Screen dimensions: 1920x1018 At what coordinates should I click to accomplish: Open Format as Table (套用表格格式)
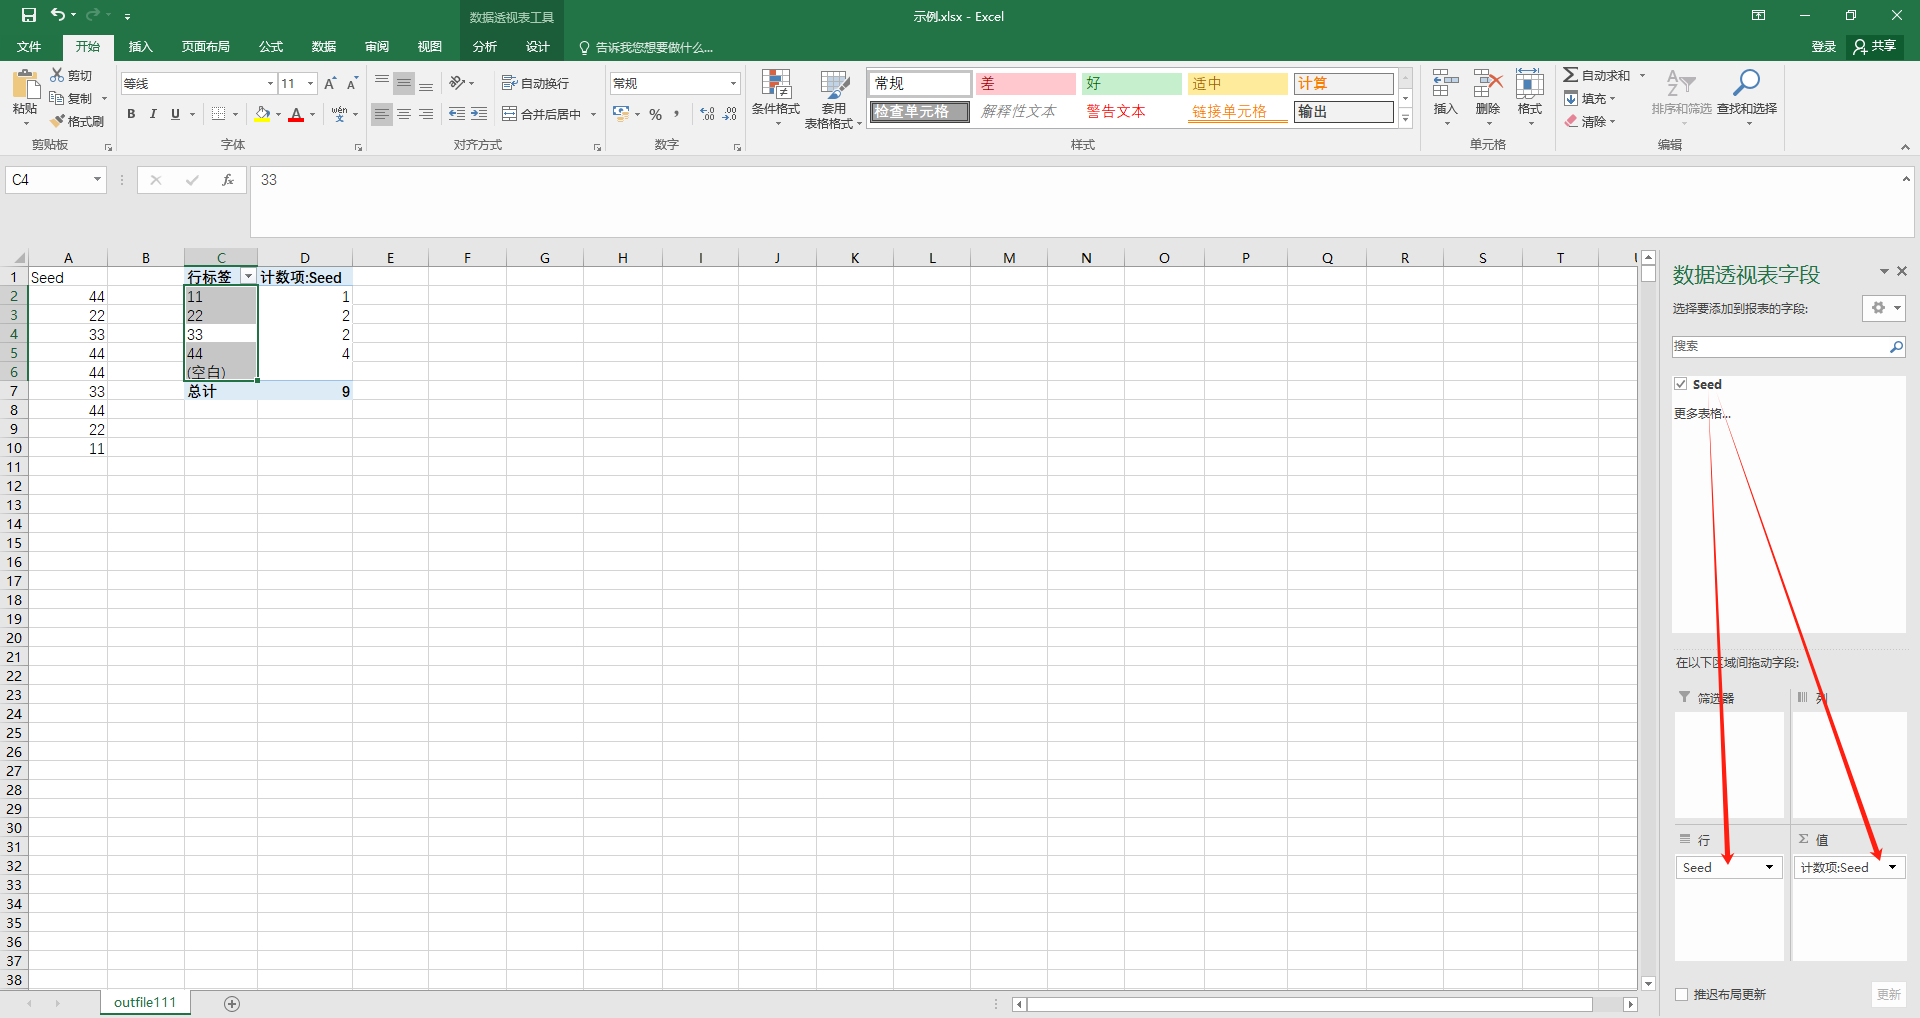[x=833, y=98]
